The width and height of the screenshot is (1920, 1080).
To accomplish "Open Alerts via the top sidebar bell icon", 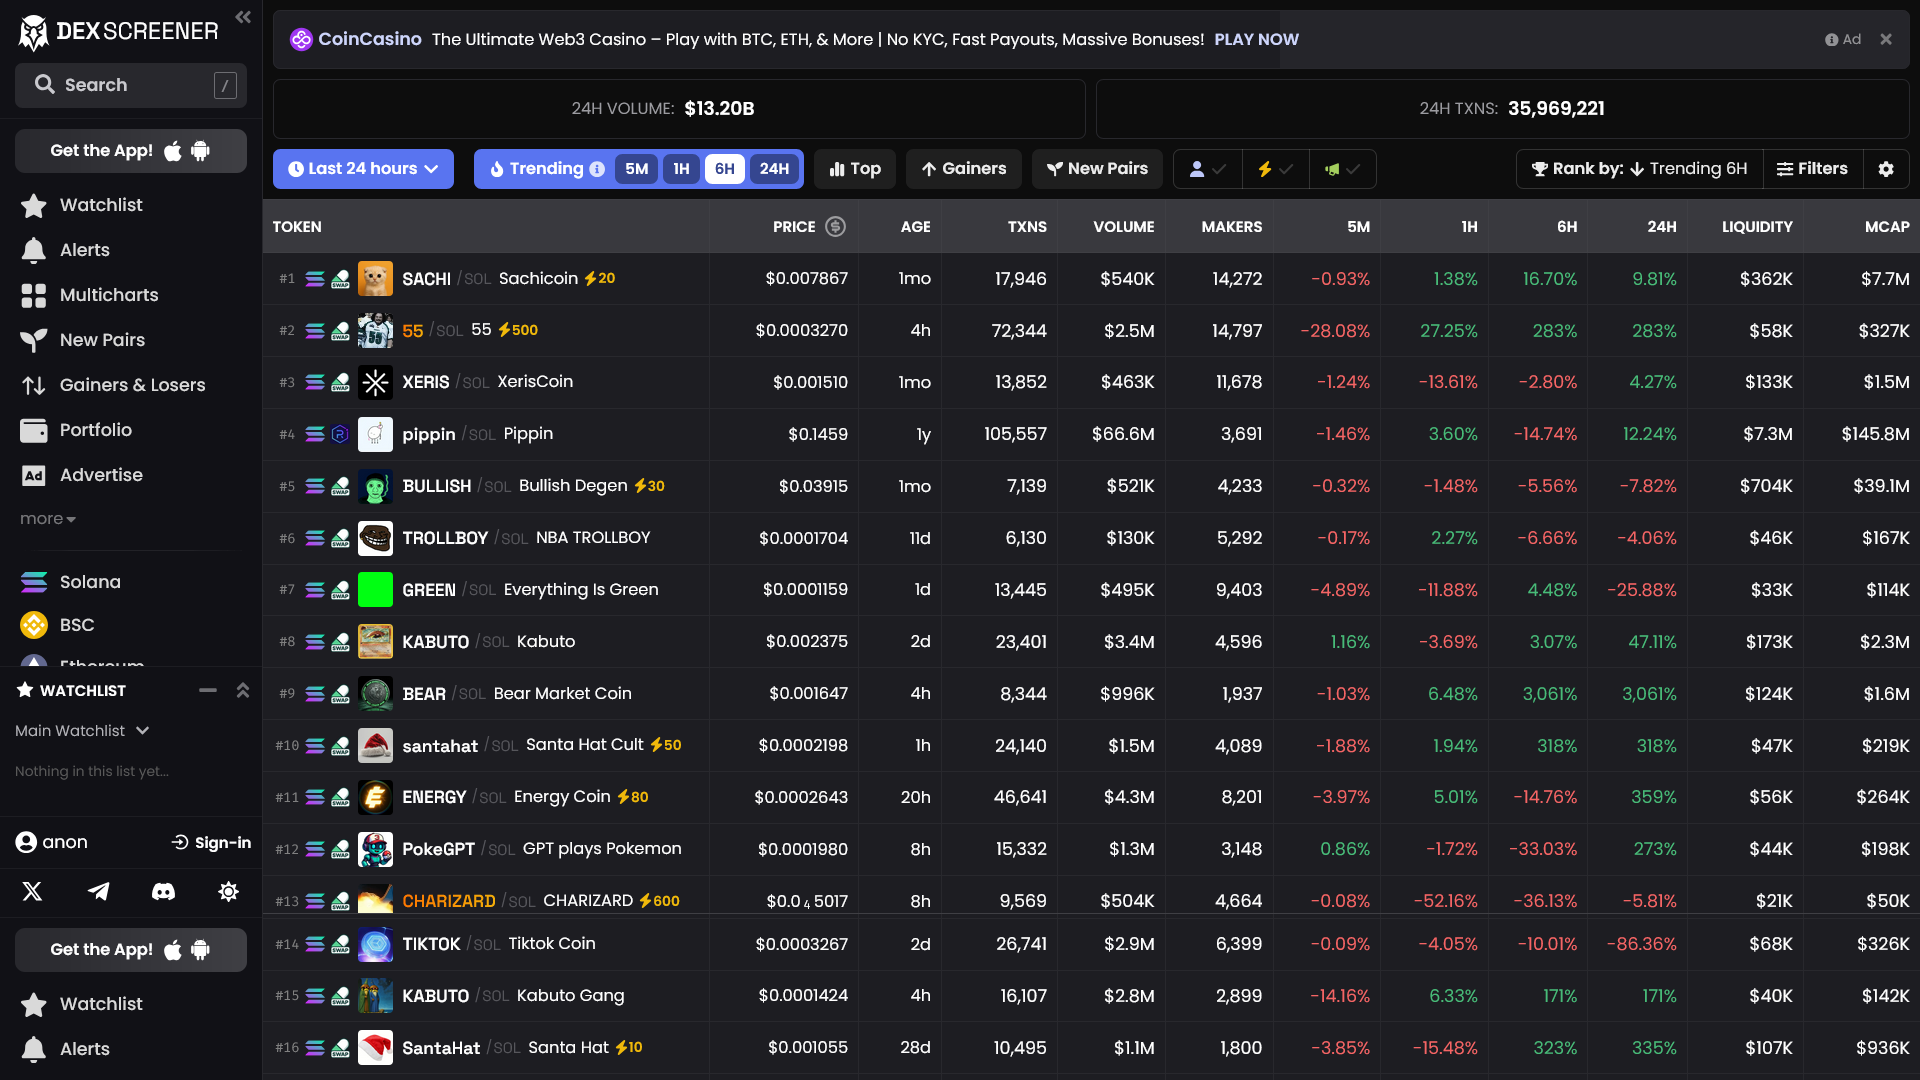I will point(34,250).
